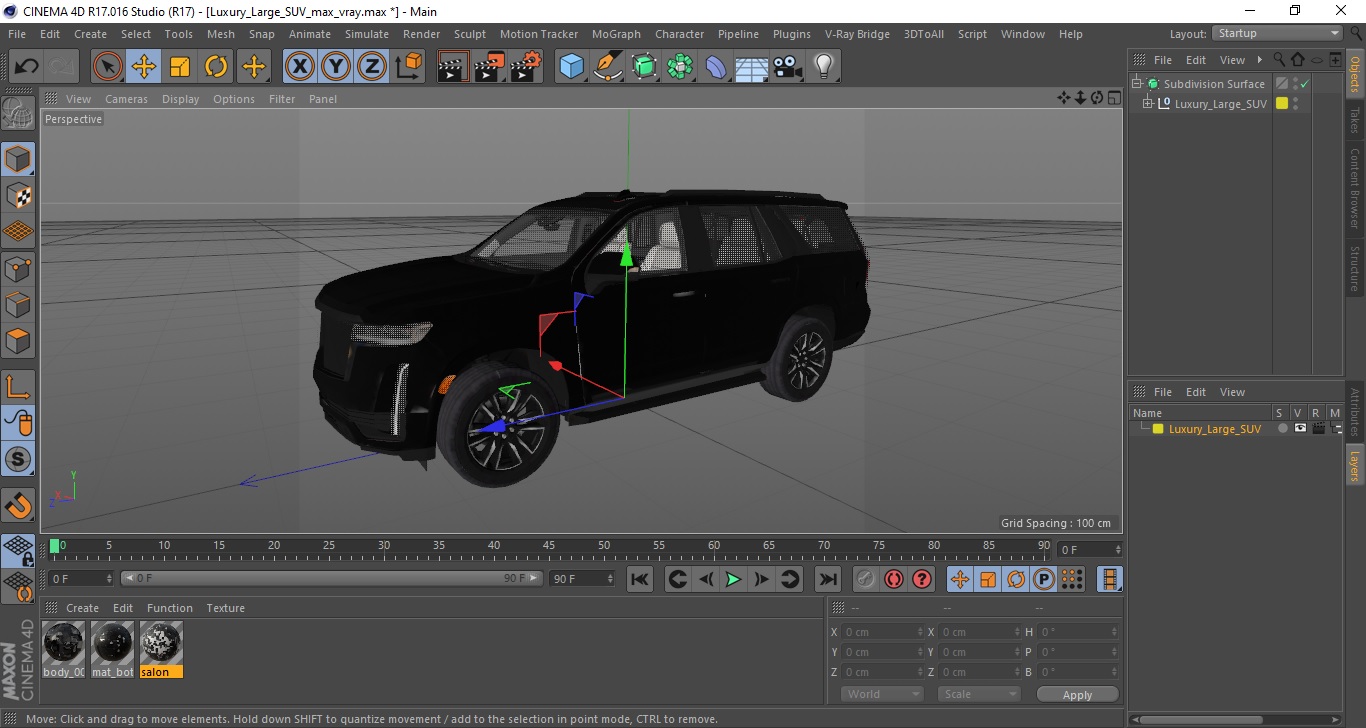This screenshot has width=1366, height=728.
Task: Activate the Scale tool in top toolbar
Action: coord(180,67)
